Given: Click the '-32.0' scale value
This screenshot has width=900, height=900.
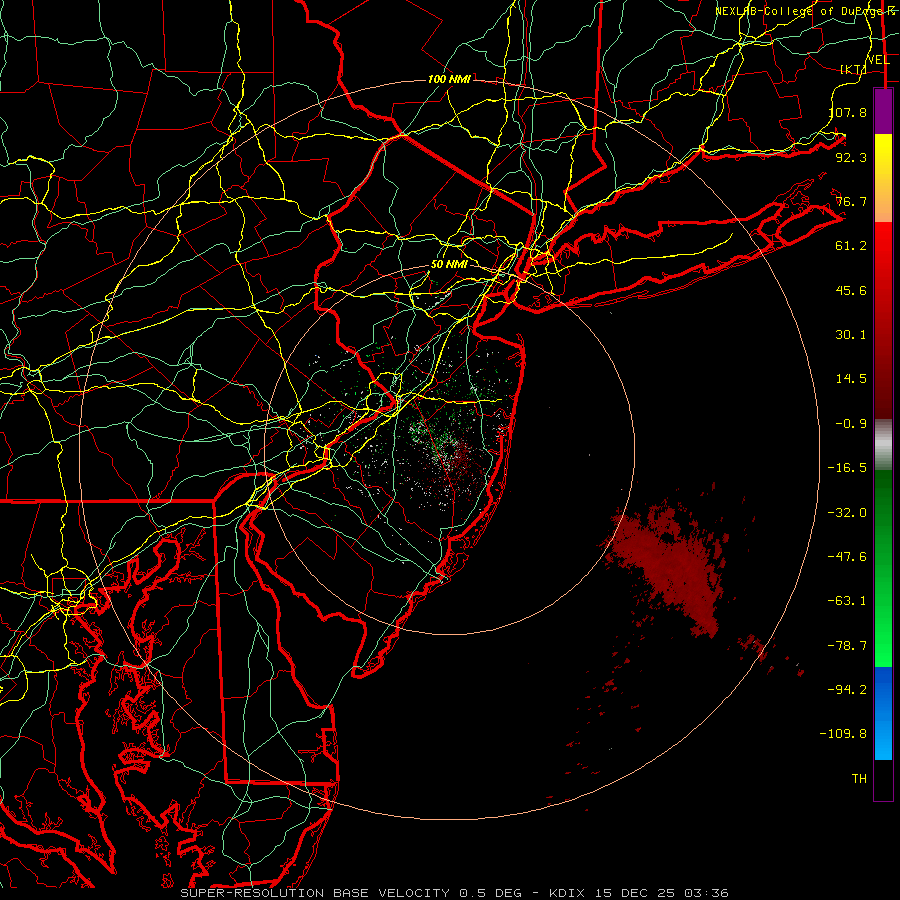Looking at the screenshot, I should (847, 513).
